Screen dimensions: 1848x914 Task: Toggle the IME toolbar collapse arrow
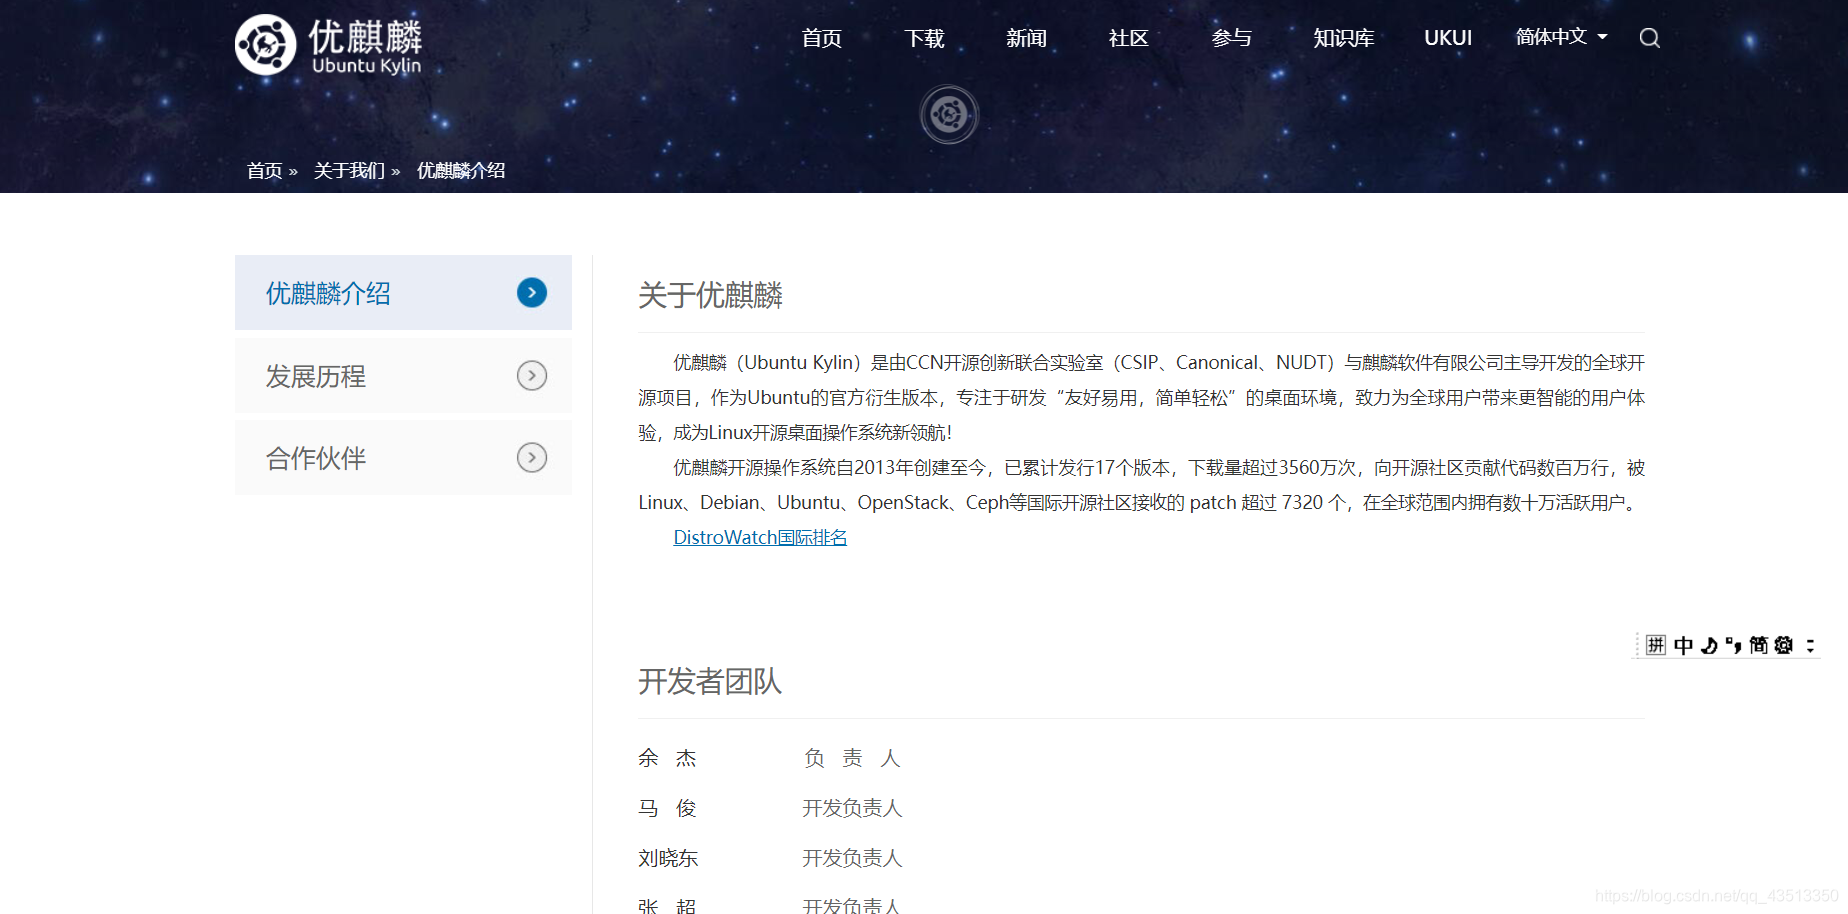coord(1810,646)
